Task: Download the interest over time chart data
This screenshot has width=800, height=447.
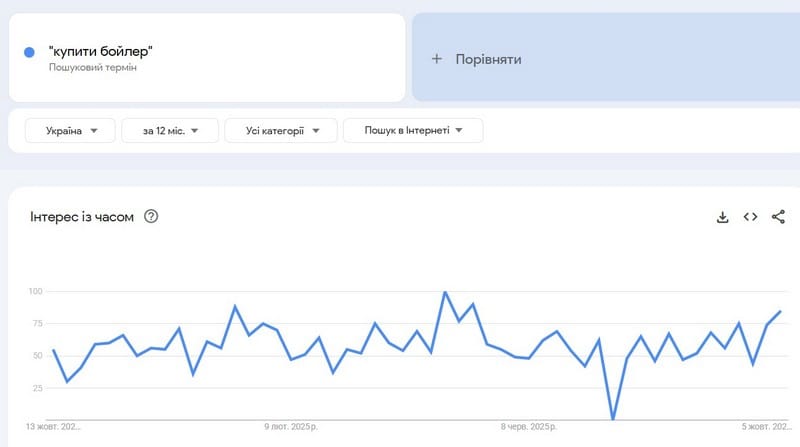Action: tap(723, 217)
